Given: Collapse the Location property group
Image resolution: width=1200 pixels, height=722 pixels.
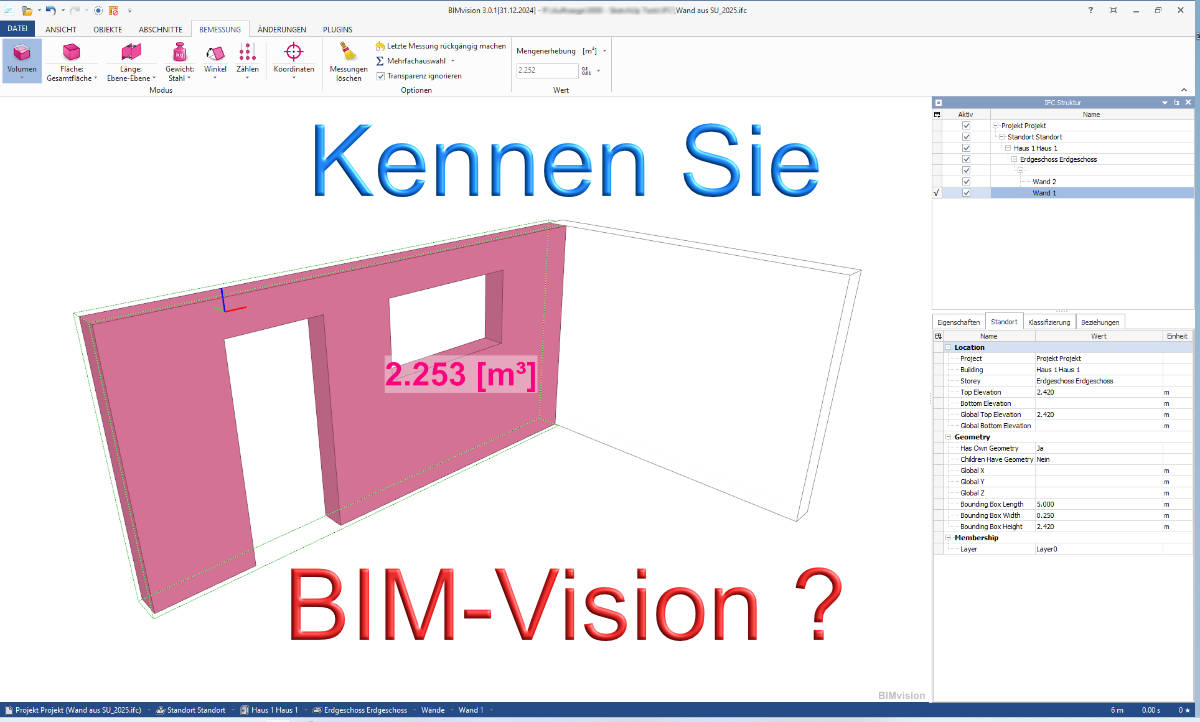Looking at the screenshot, I should point(948,347).
